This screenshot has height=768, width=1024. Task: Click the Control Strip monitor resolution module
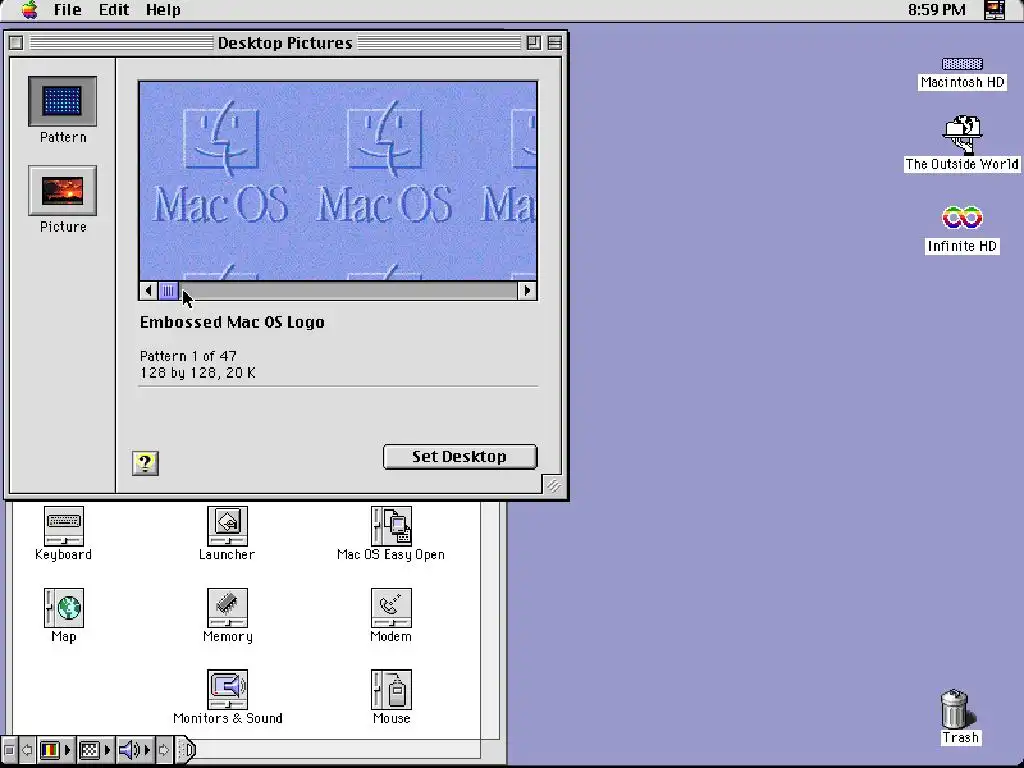(x=89, y=750)
